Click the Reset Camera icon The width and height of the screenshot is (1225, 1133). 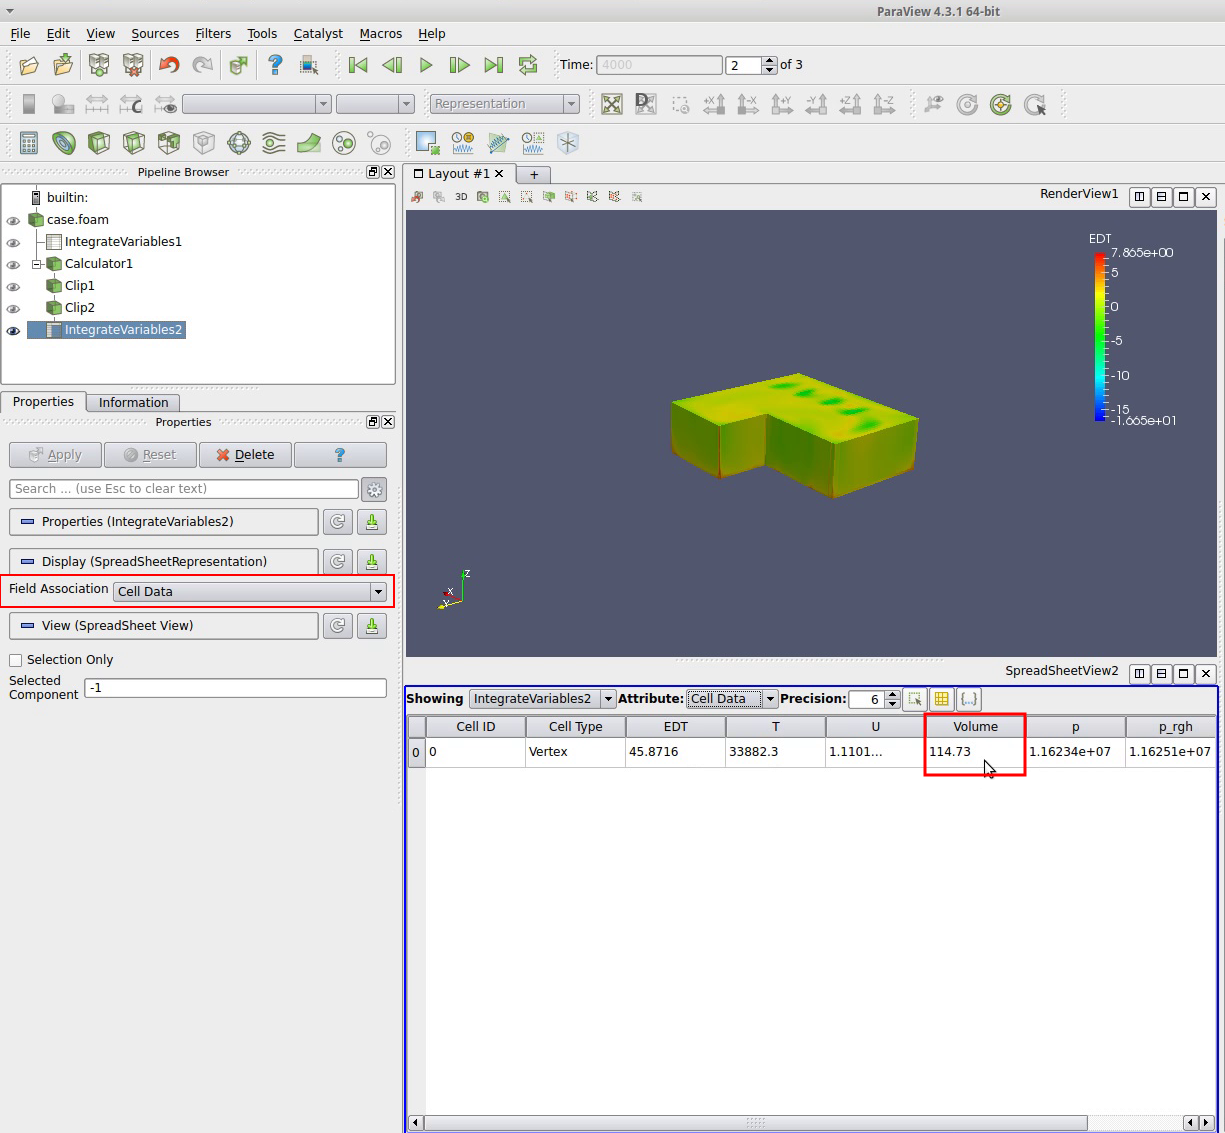612,104
